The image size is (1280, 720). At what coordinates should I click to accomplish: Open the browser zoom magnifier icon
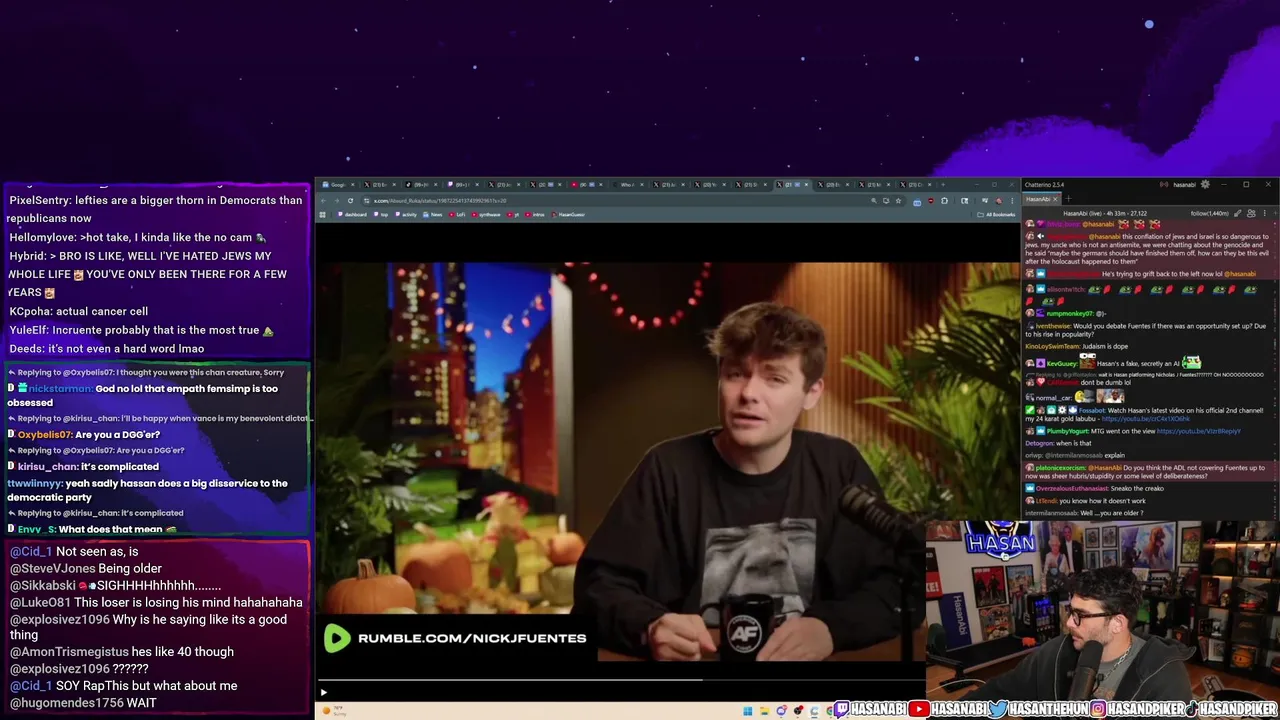coord(874,201)
